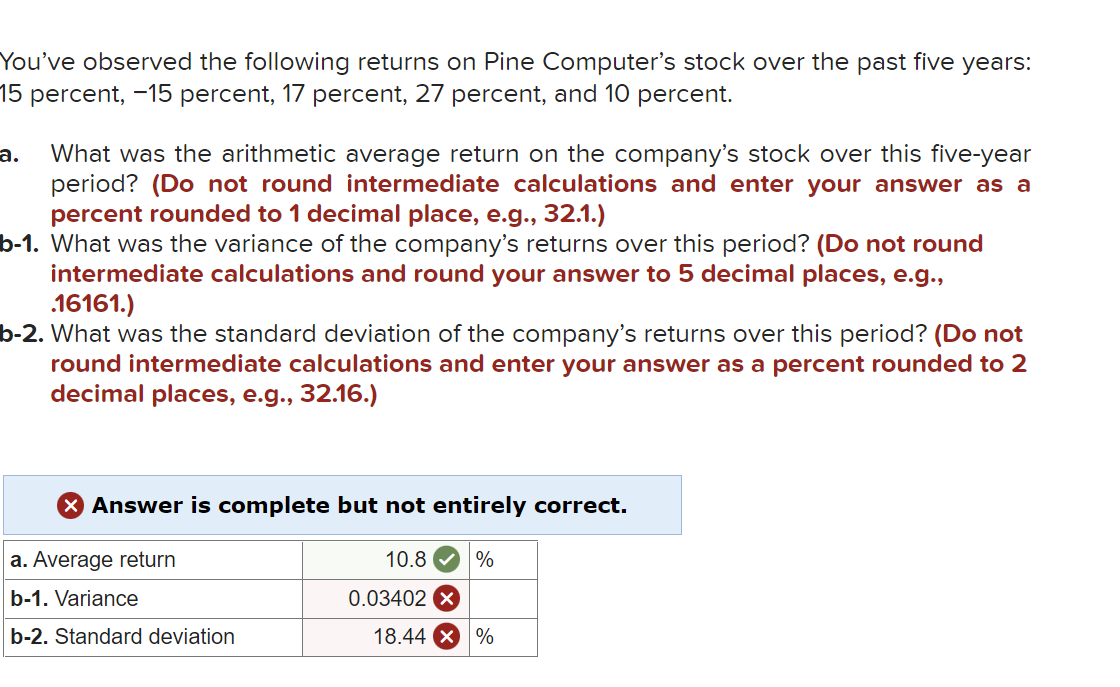Click the red X in the feedback banner
Screen dimensions: 1120x687
(x=72, y=505)
